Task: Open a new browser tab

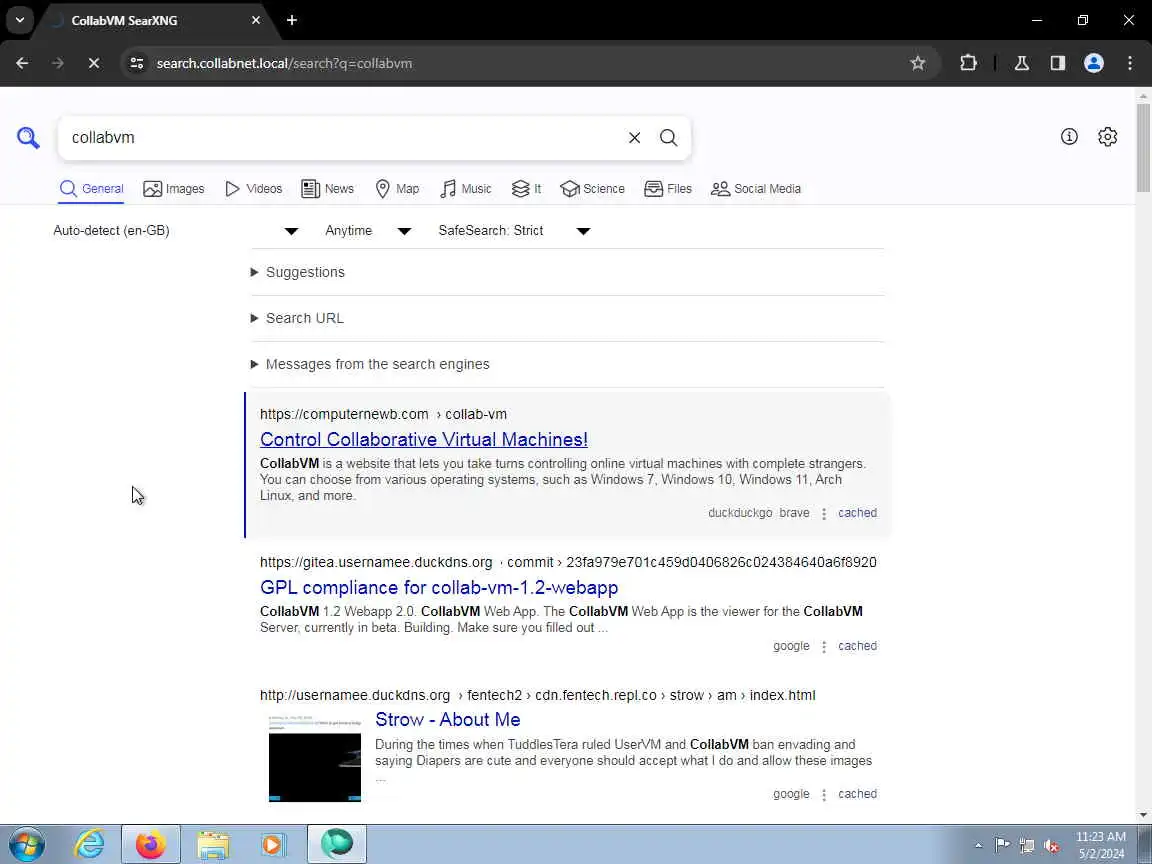Action: click(292, 21)
